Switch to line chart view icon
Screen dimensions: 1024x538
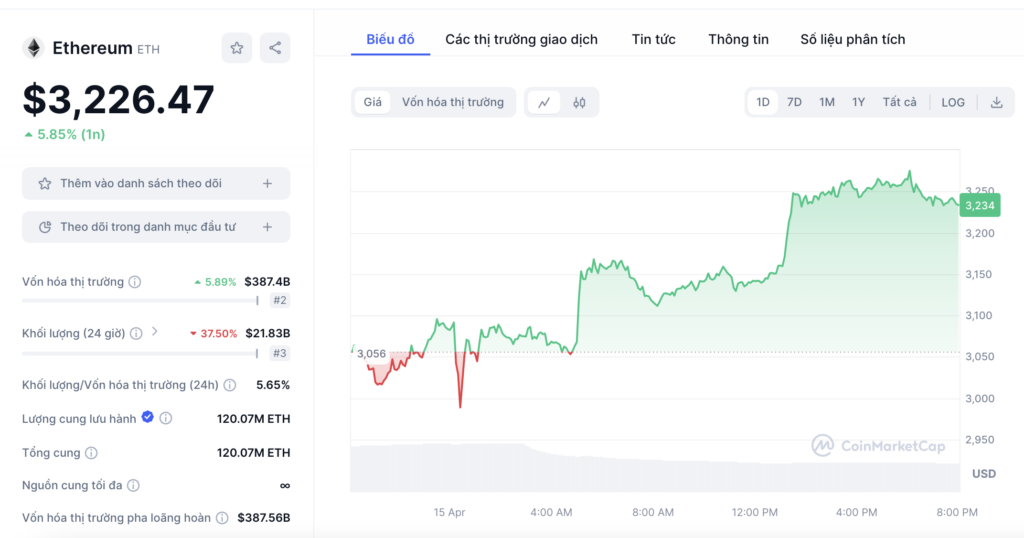[544, 103]
